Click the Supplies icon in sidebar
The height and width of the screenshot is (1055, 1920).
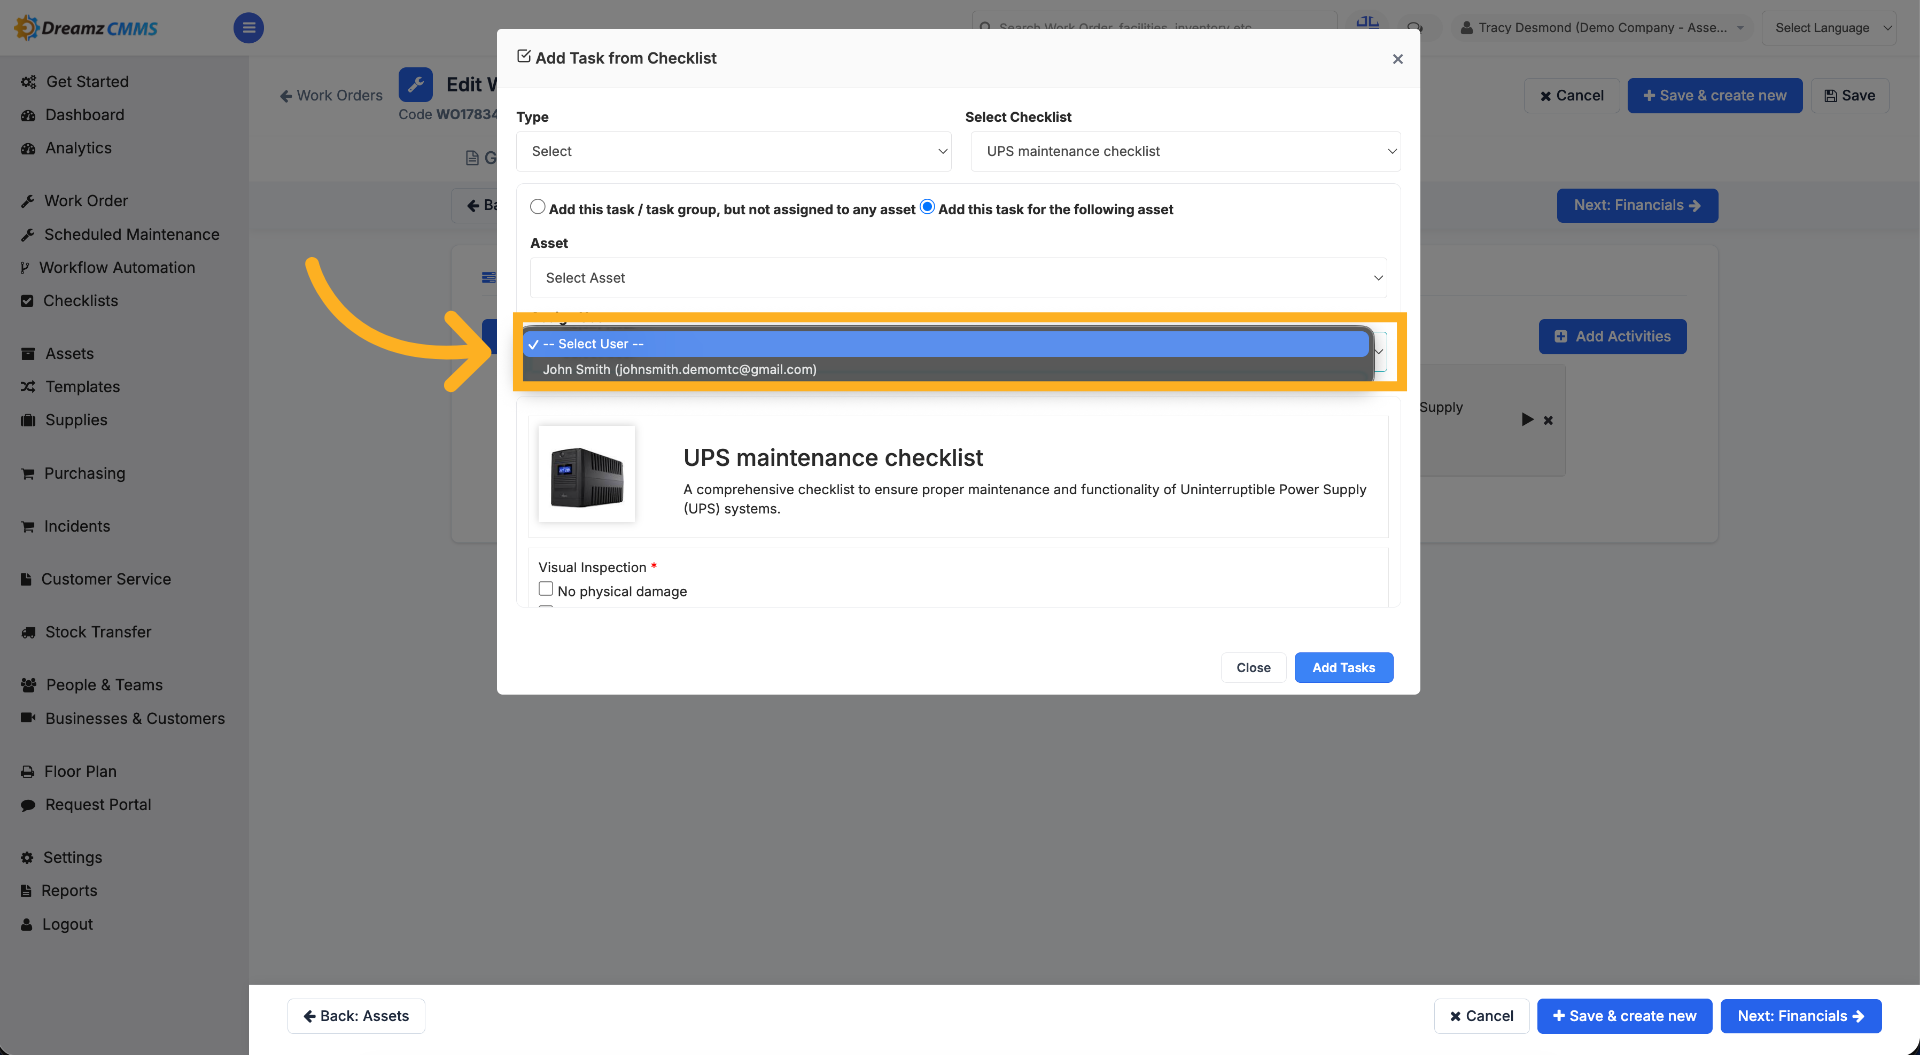pyautogui.click(x=28, y=420)
